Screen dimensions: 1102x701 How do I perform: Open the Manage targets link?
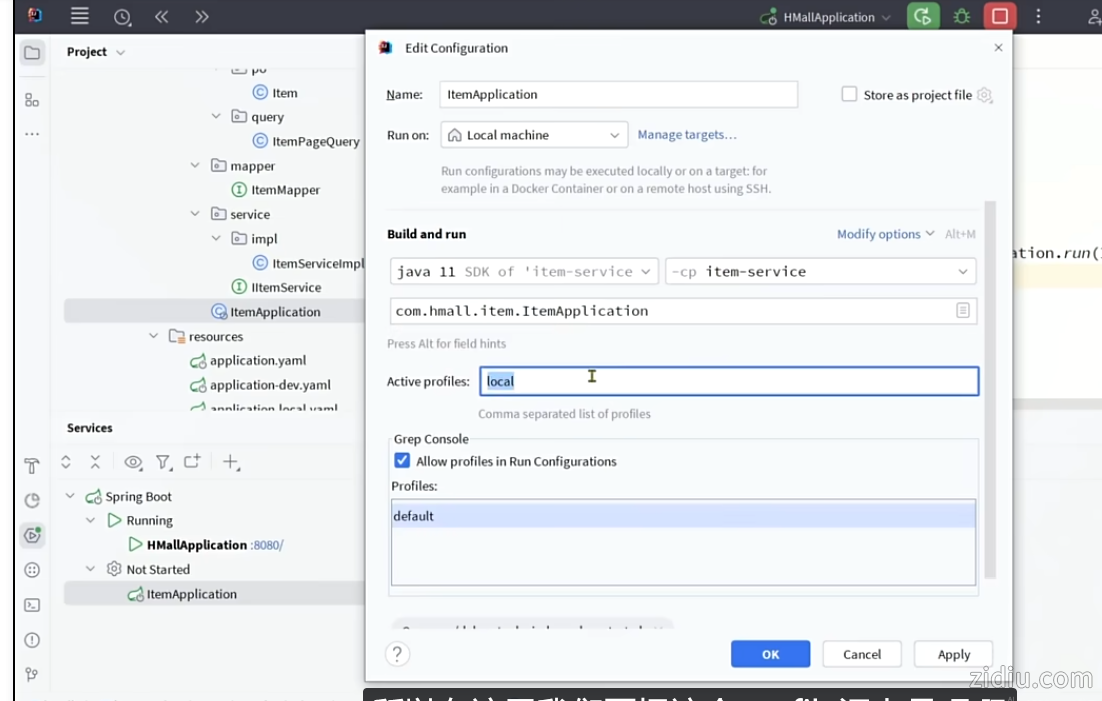687,135
